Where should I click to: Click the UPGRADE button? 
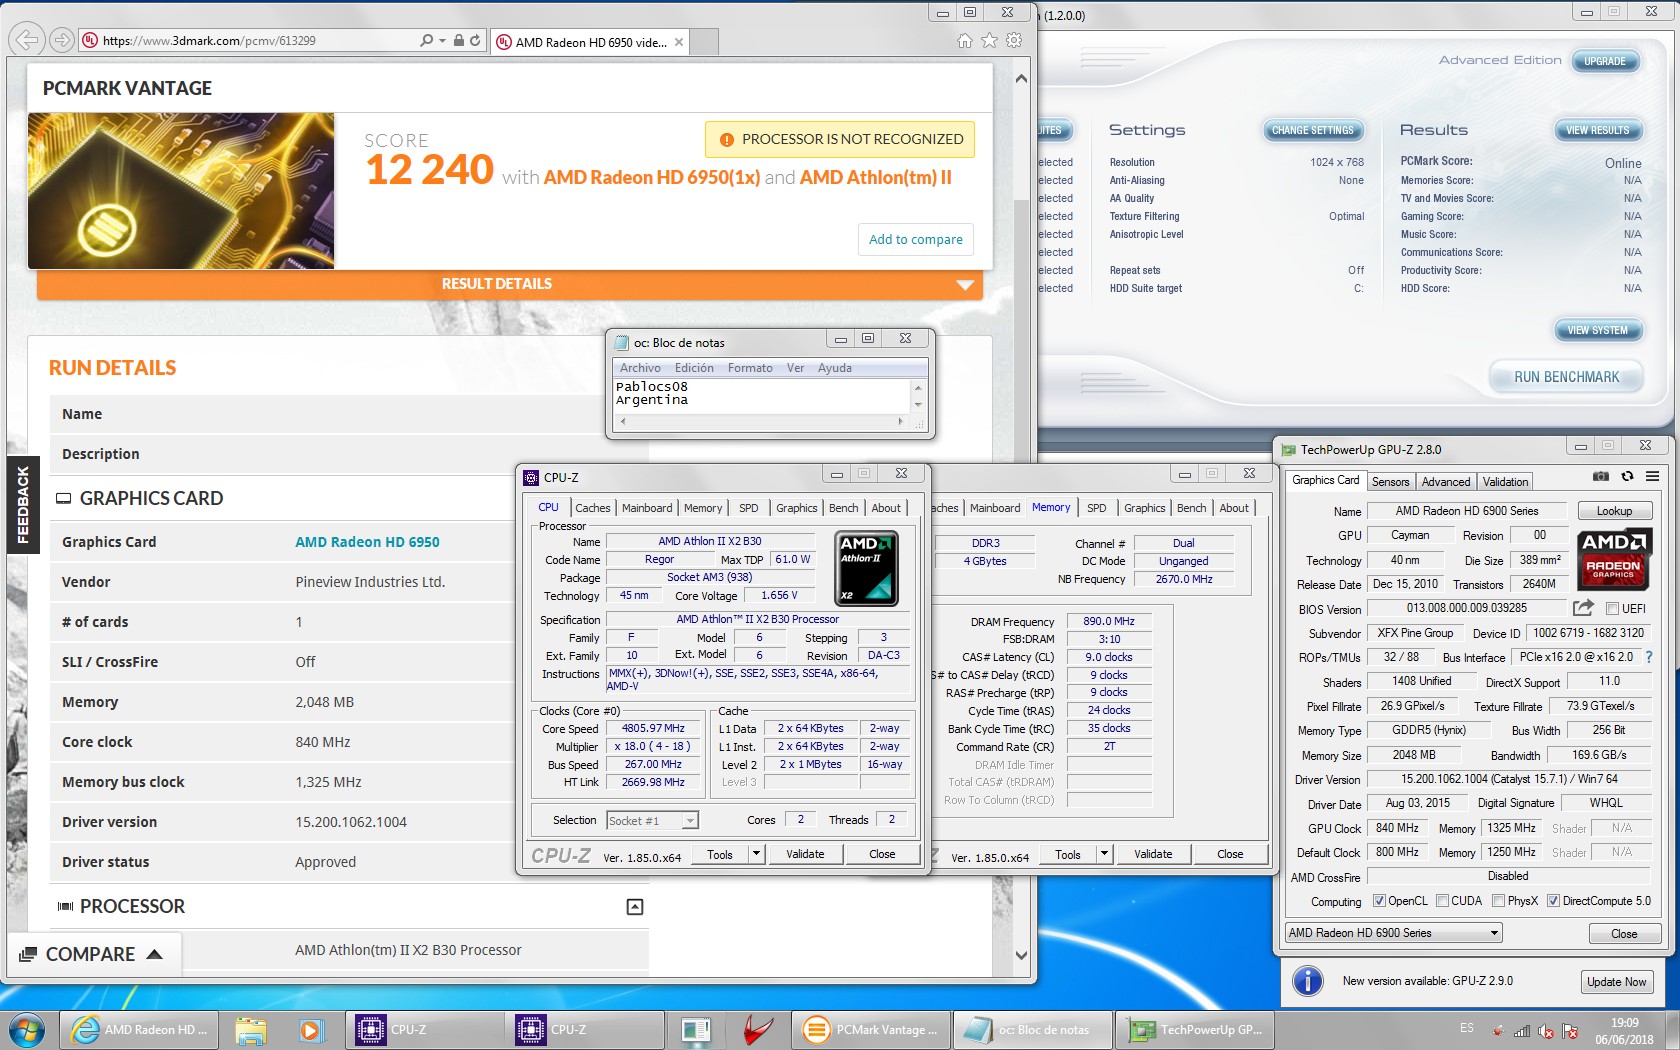[x=1605, y=61]
